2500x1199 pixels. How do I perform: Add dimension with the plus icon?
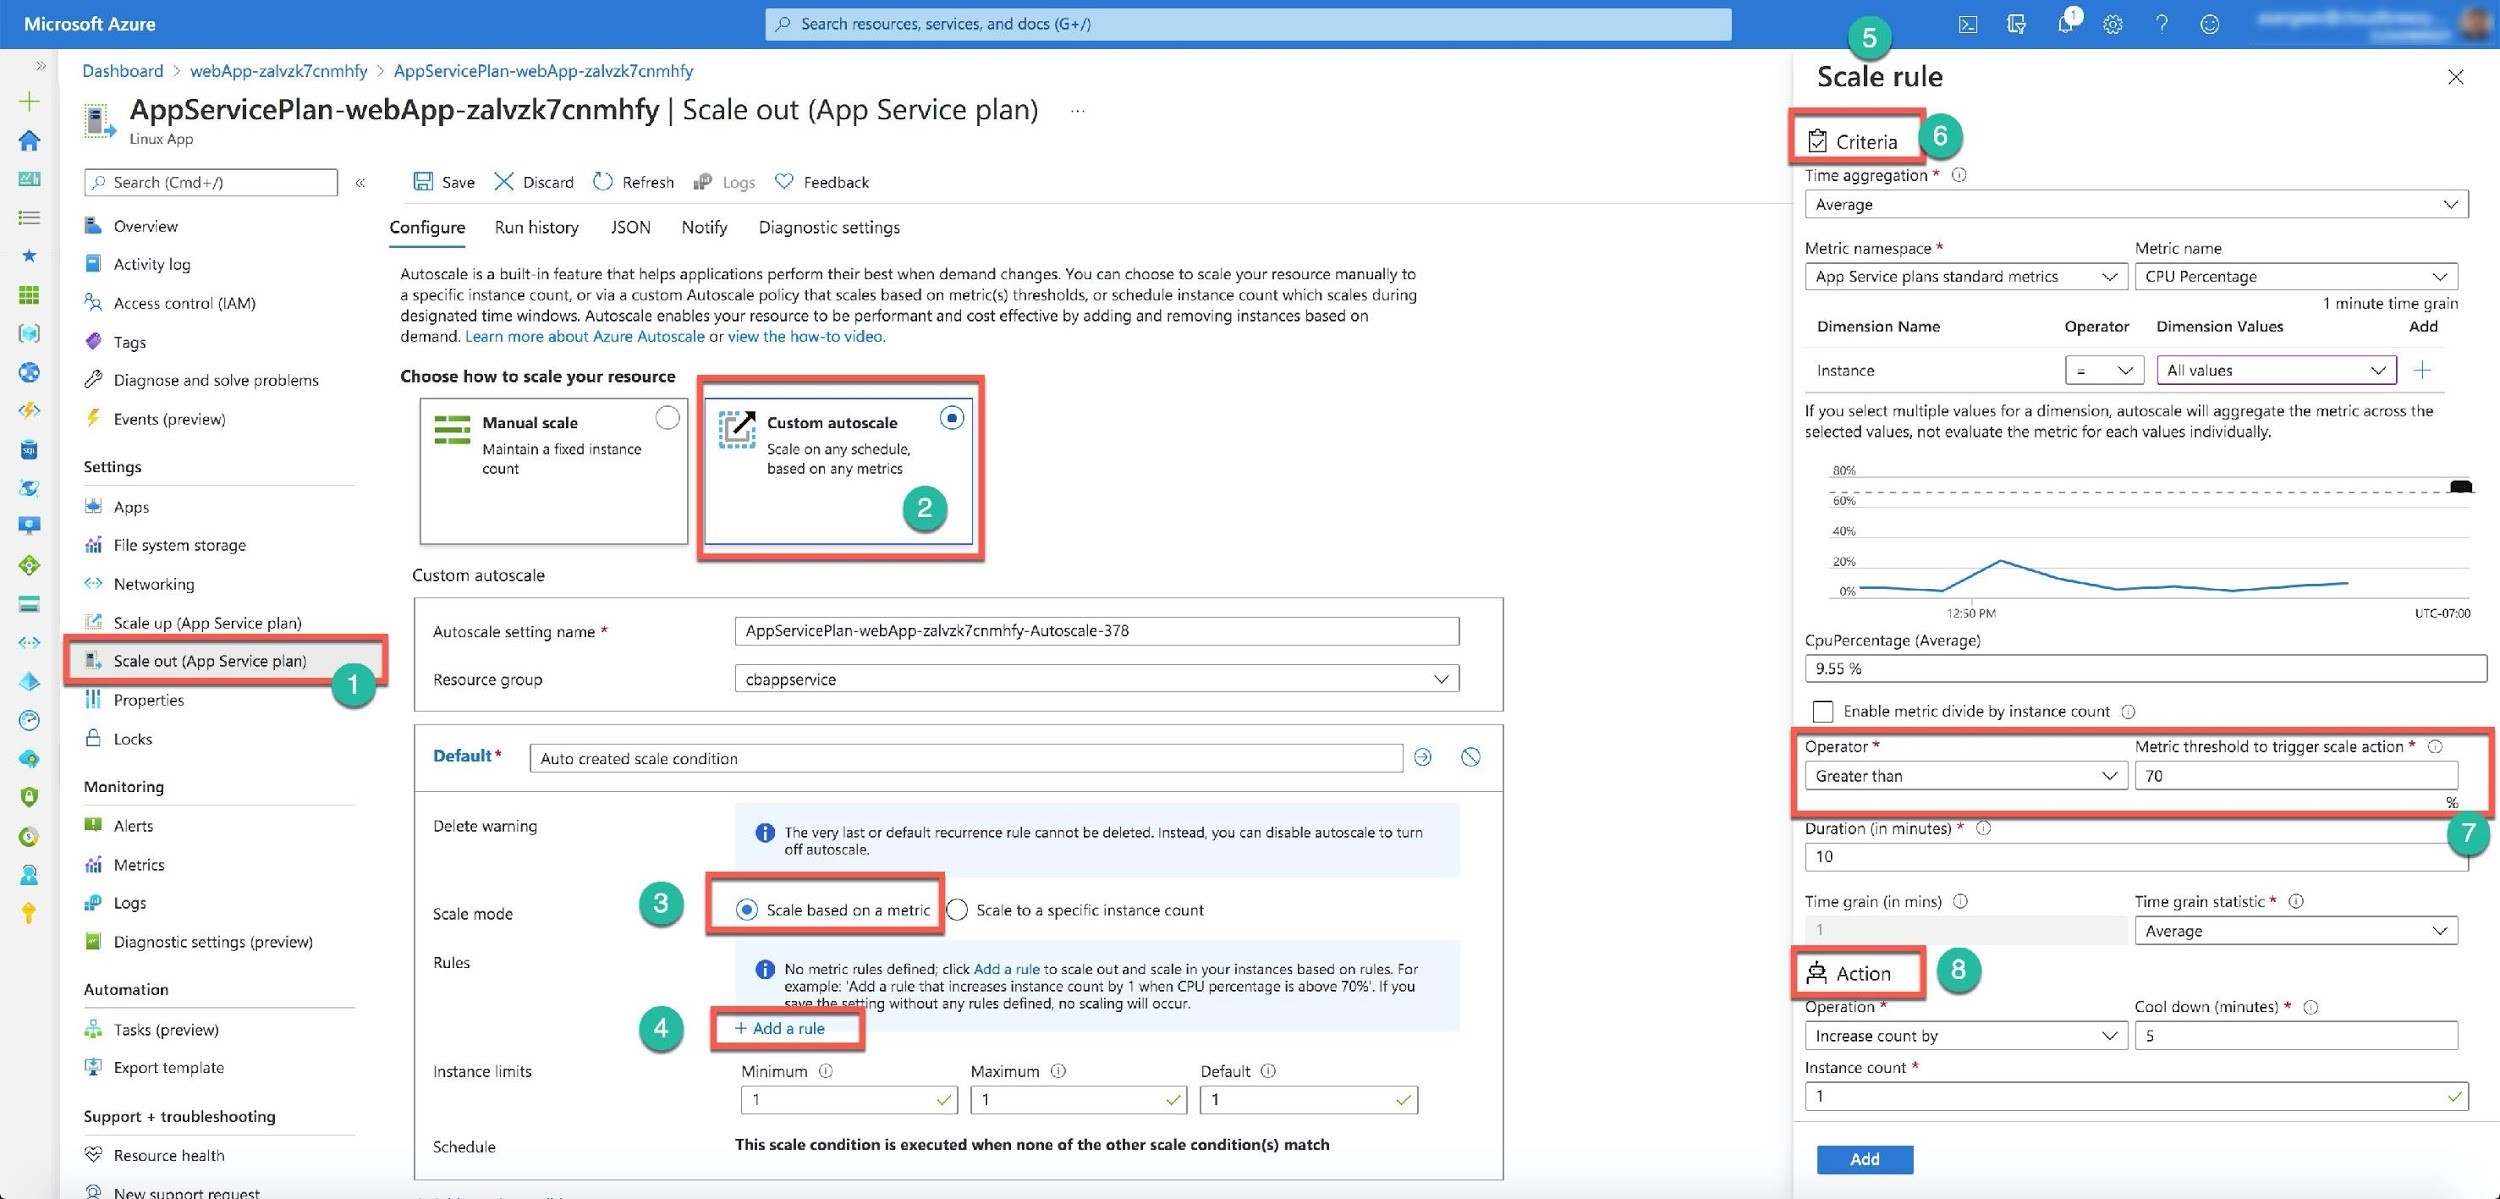(2421, 371)
